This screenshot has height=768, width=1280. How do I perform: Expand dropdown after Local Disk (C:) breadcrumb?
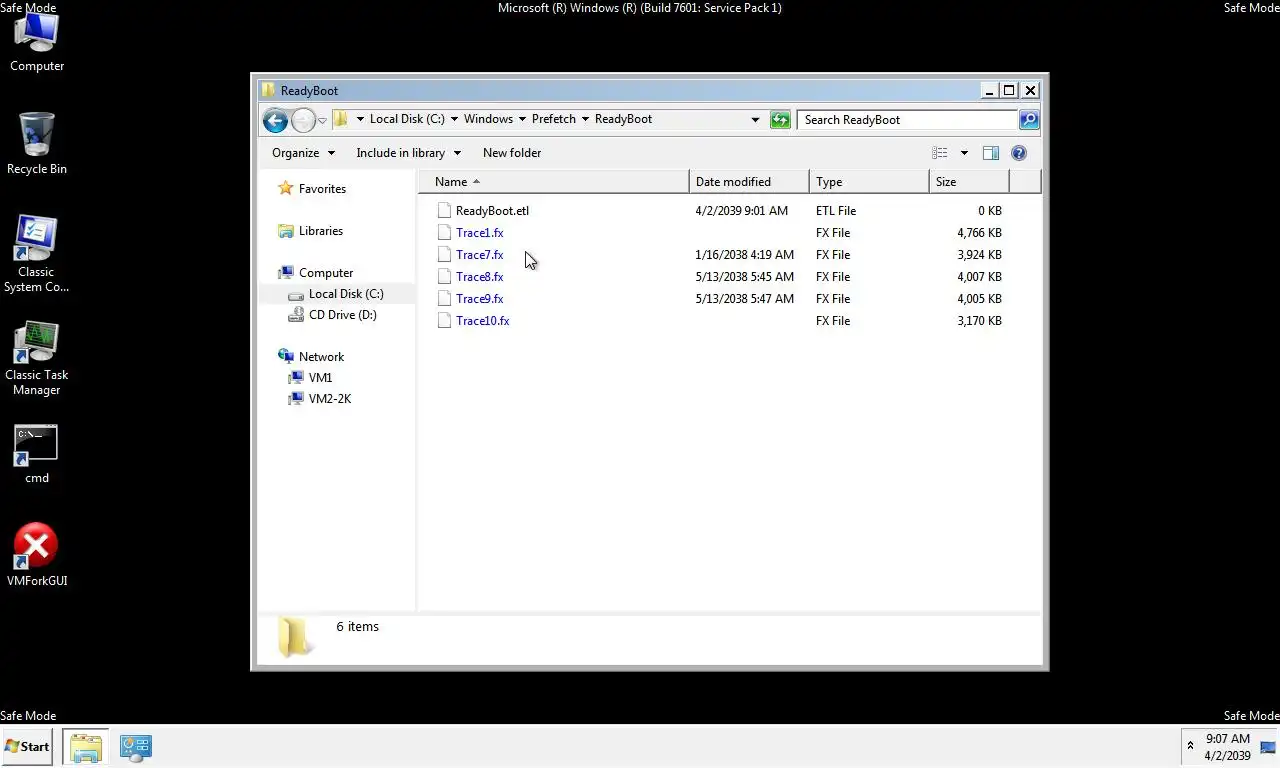(x=454, y=119)
